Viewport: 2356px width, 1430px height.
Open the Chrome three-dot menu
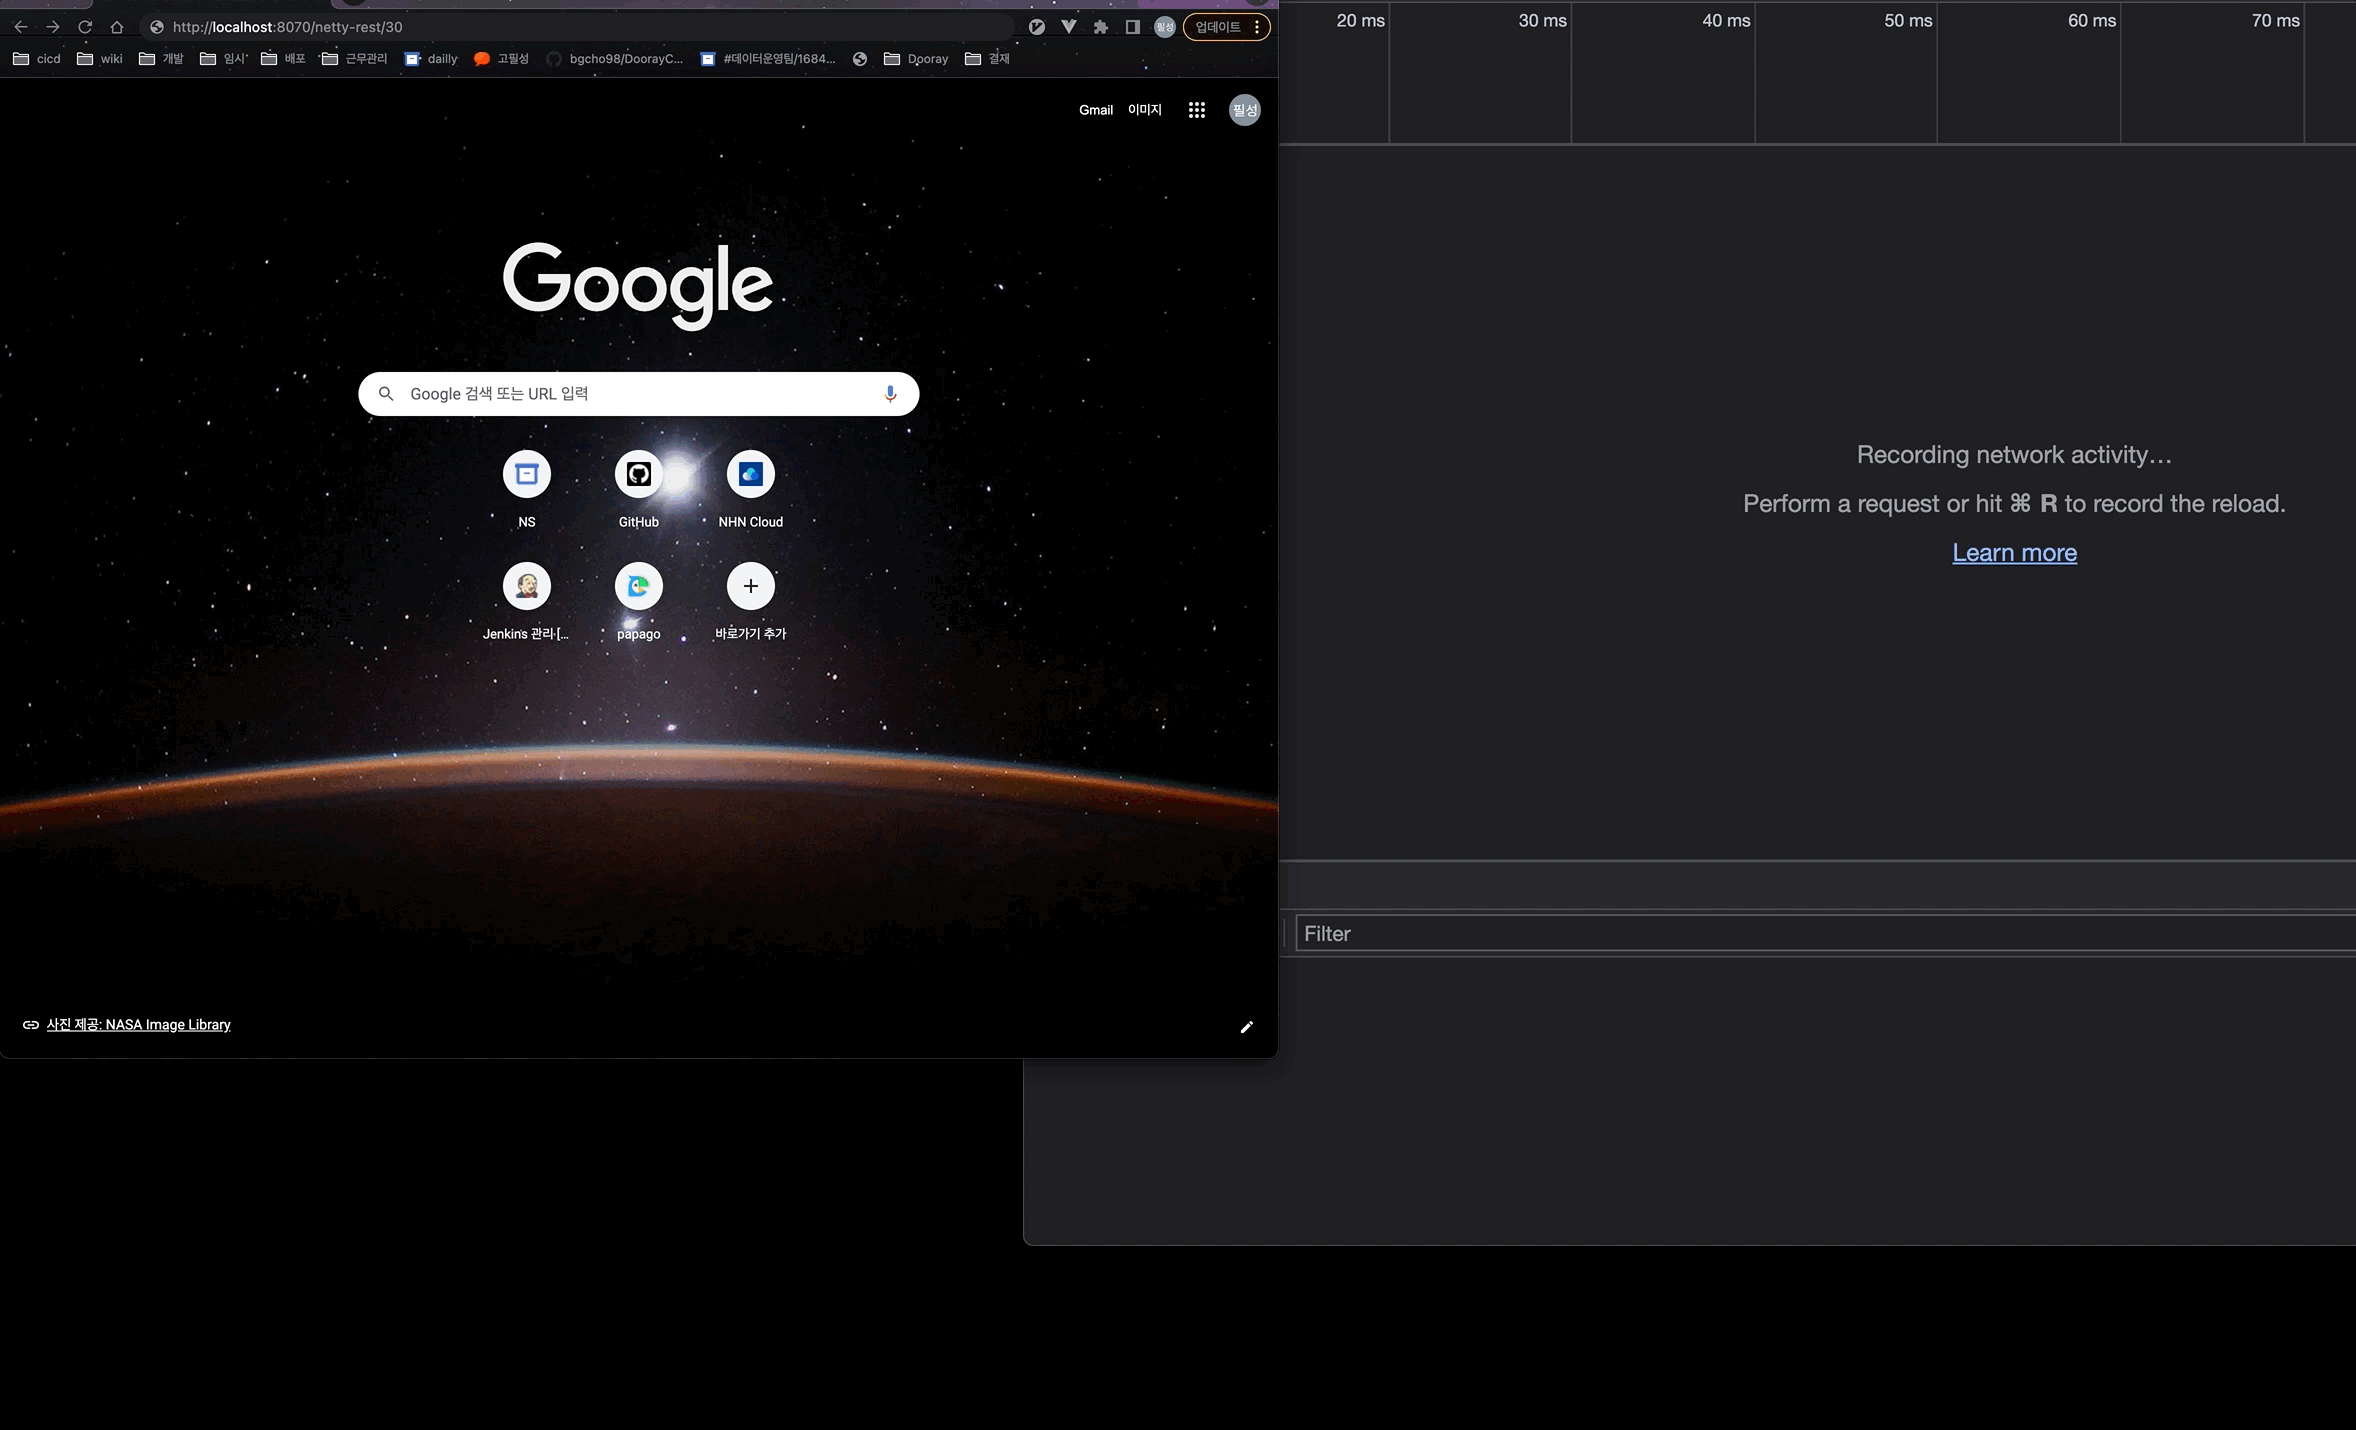point(1257,27)
